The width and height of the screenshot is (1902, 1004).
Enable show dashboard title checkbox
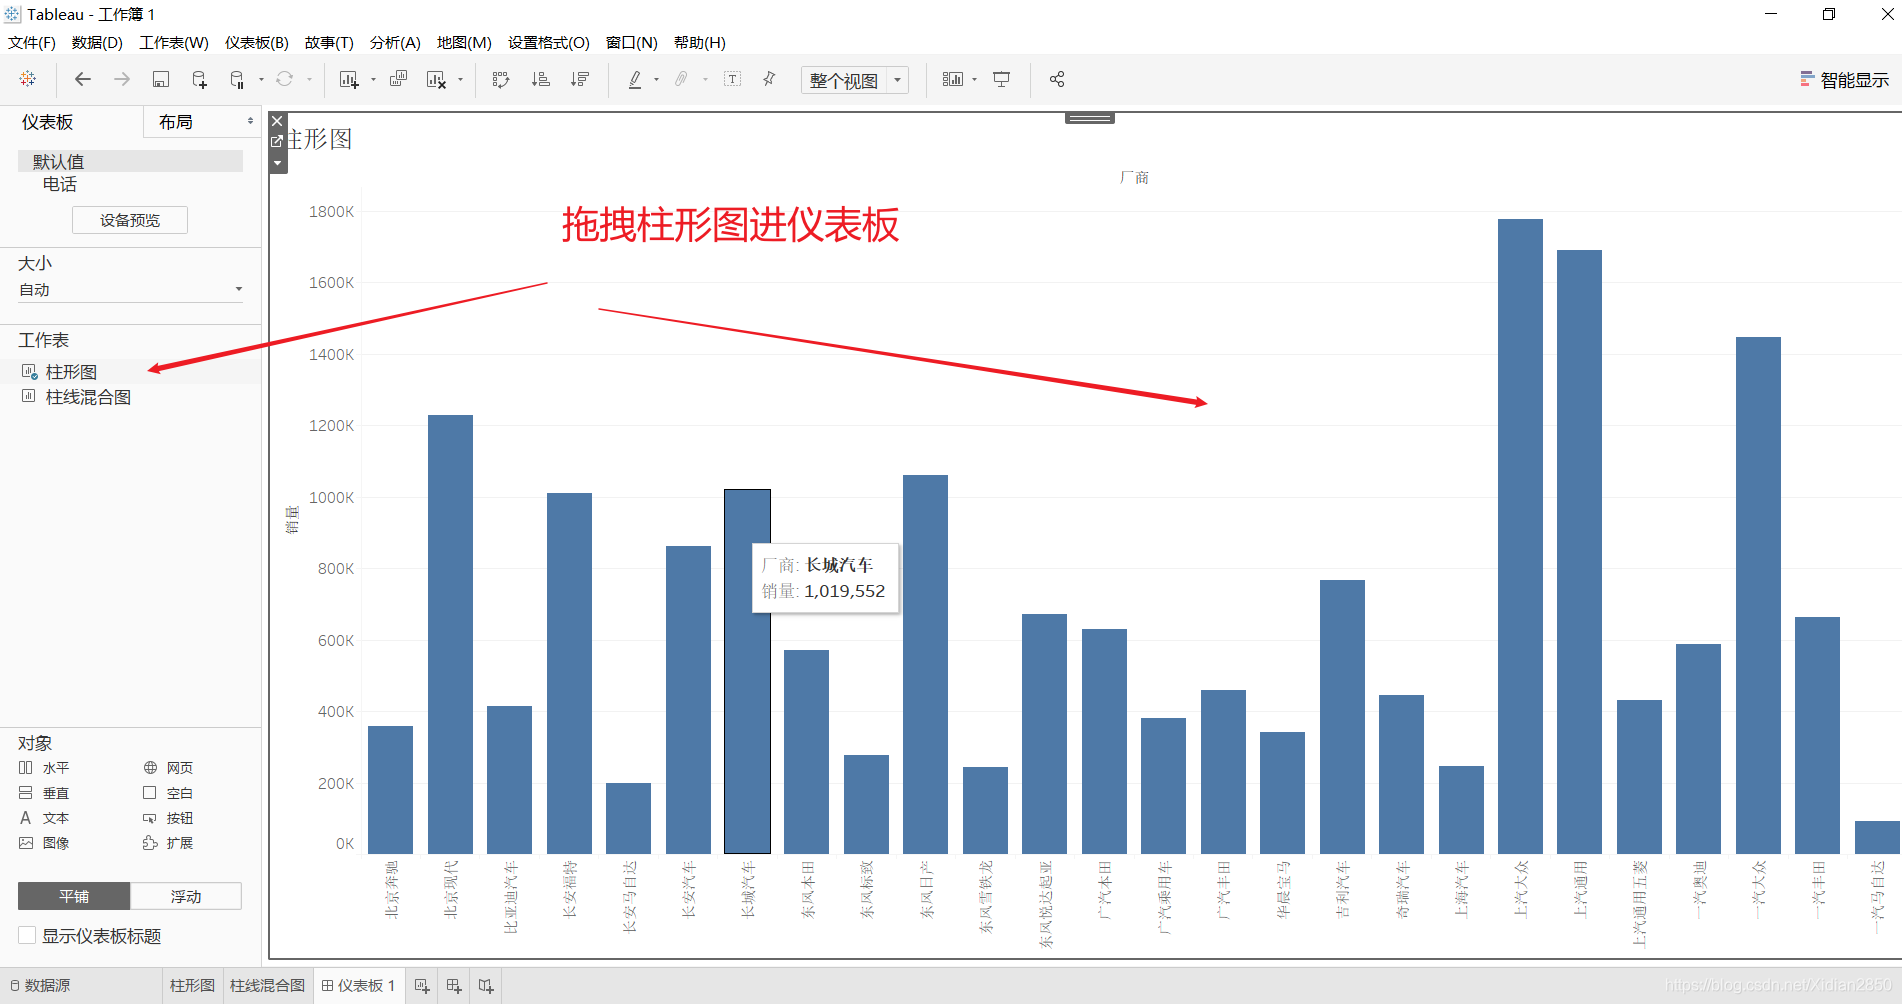tap(28, 935)
